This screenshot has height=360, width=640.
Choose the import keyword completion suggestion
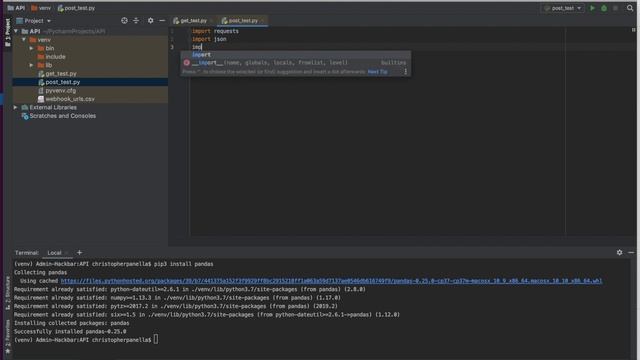tap(296, 55)
